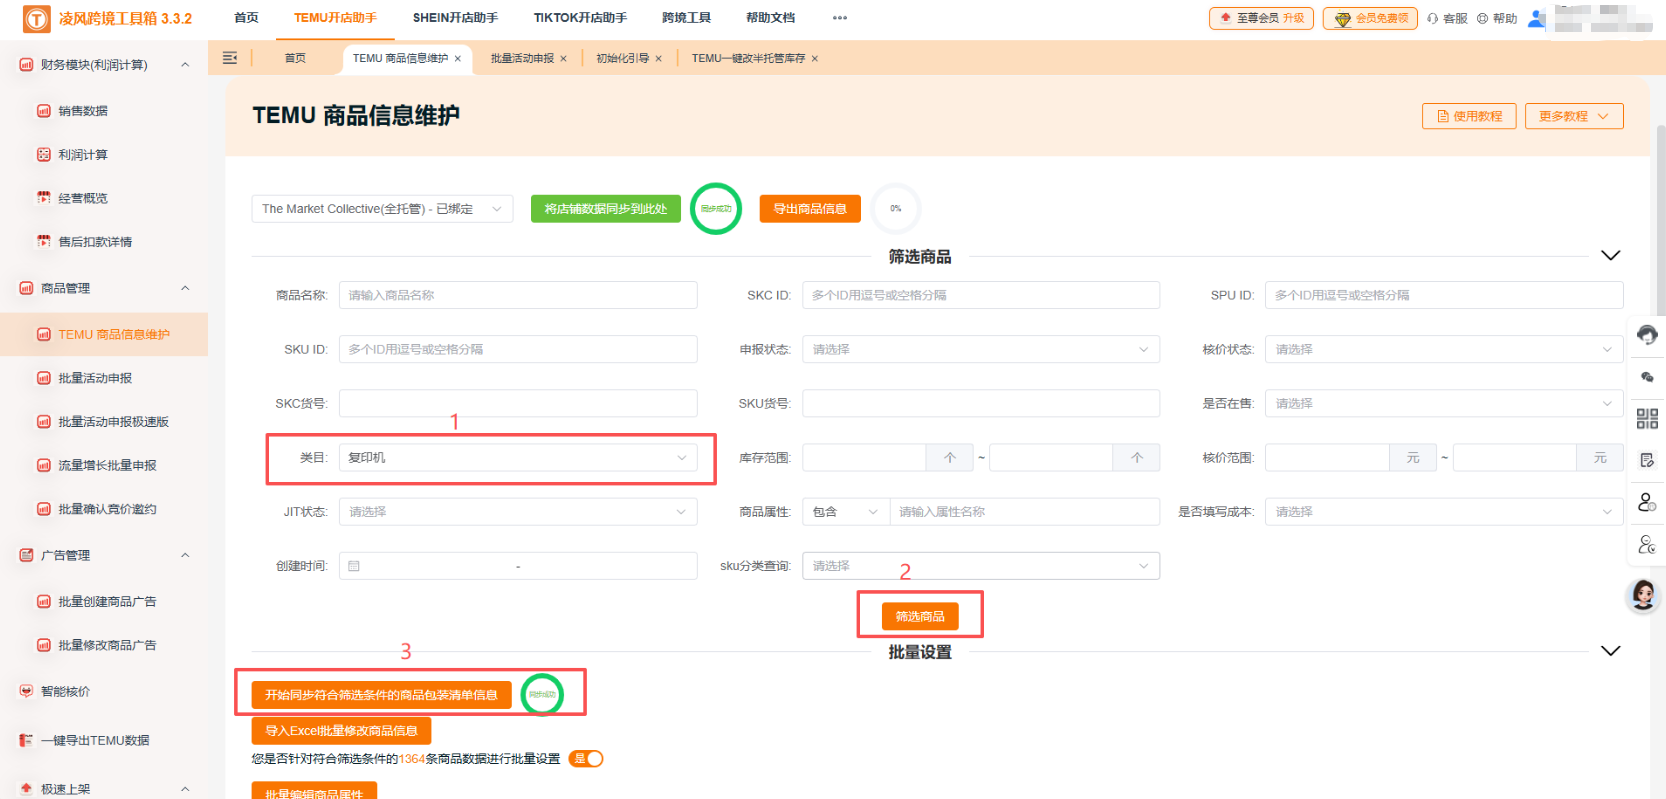Image resolution: width=1666 pixels, height=799 pixels.
Task: Toggle the batch setting 是 switch
Action: pyautogui.click(x=586, y=759)
